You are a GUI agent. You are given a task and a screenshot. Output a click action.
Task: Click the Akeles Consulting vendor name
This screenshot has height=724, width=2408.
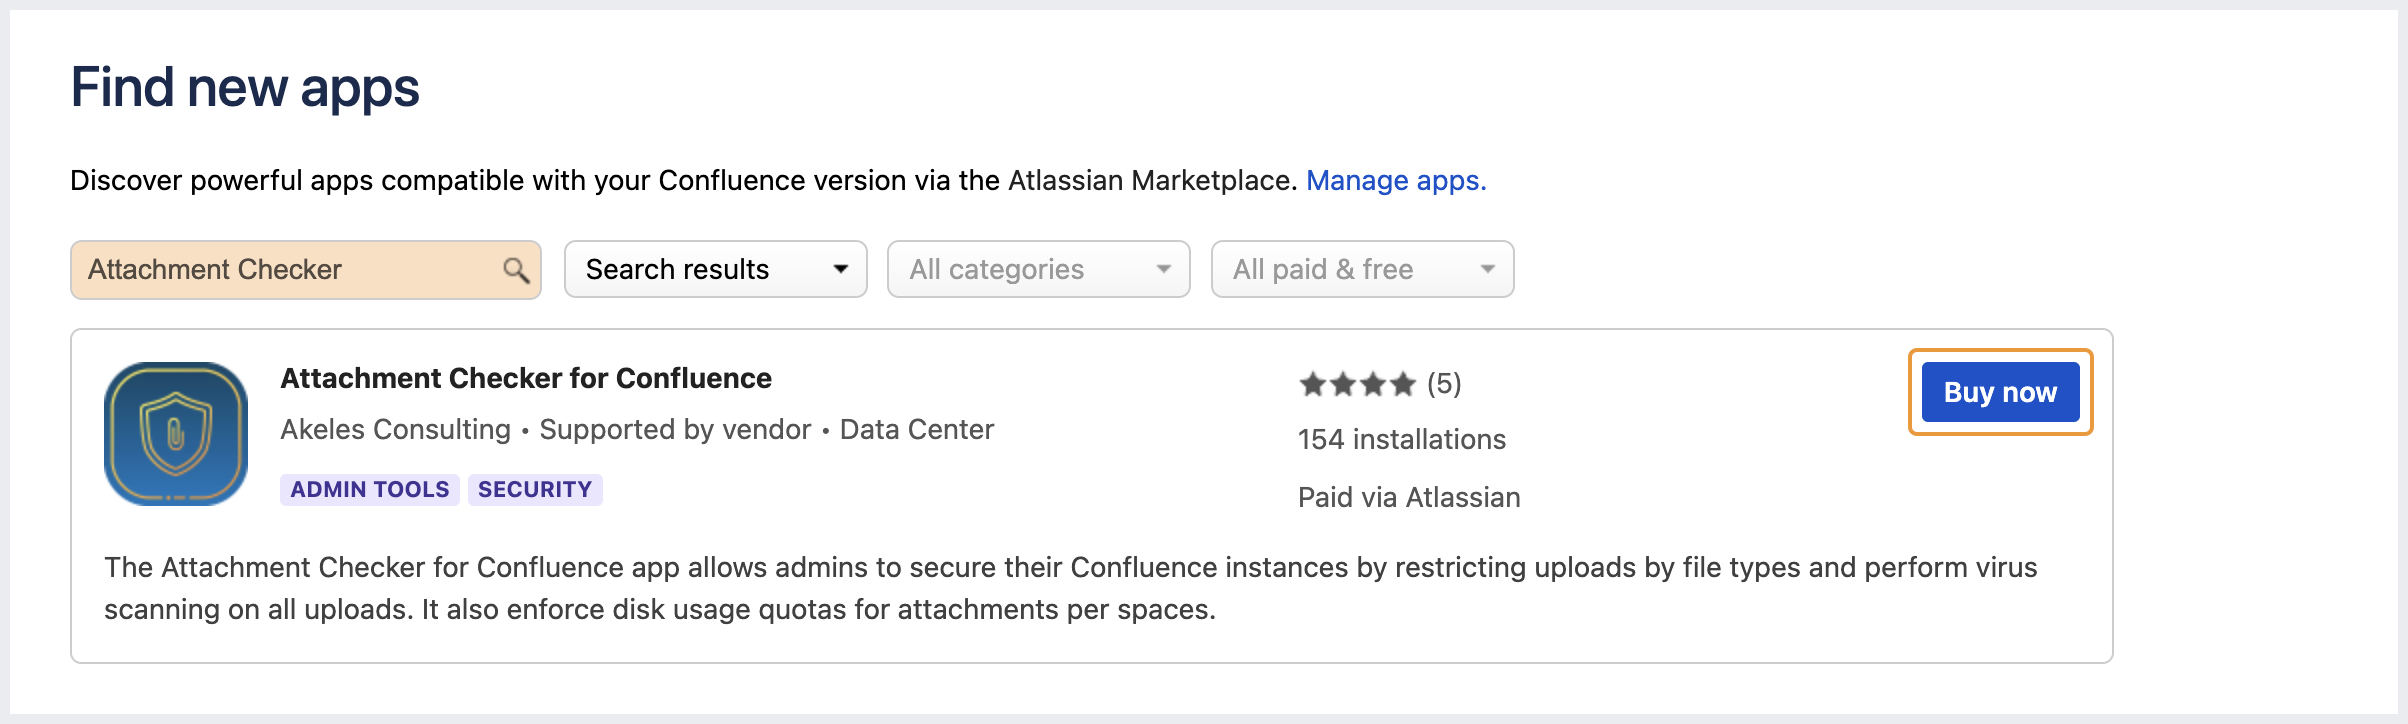pyautogui.click(x=395, y=430)
